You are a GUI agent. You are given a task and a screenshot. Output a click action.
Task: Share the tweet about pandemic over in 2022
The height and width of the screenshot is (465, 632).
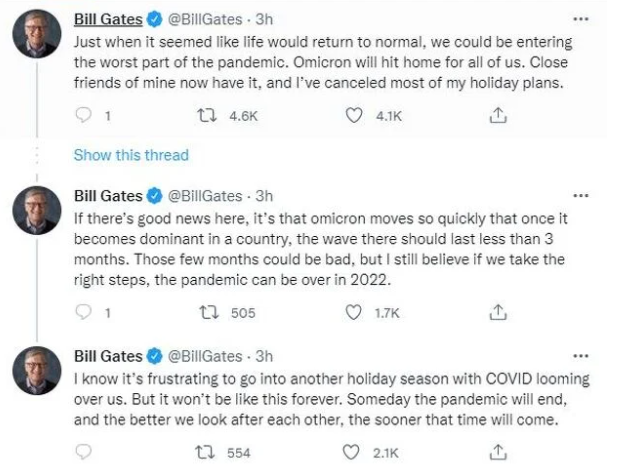pos(497,313)
